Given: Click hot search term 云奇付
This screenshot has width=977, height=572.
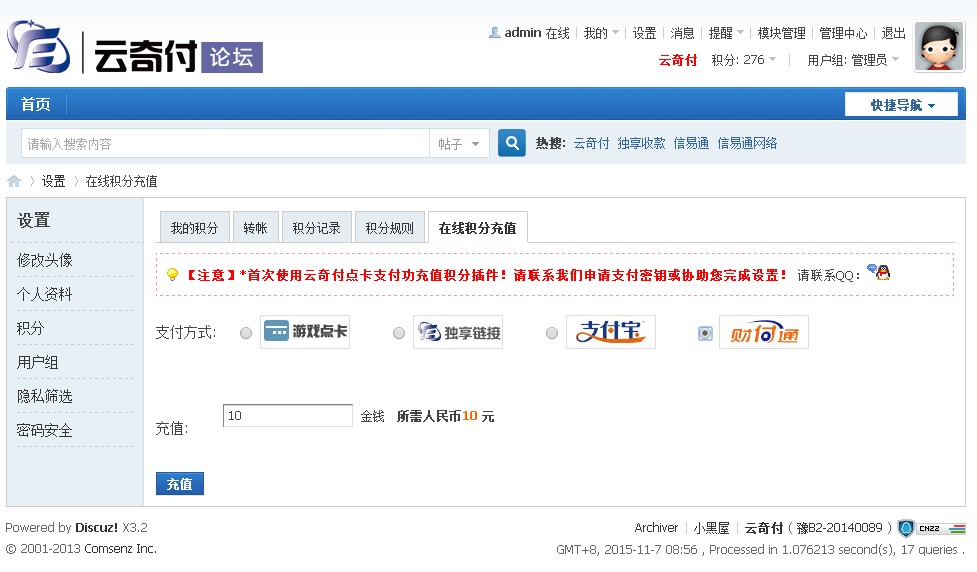Looking at the screenshot, I should 591,143.
